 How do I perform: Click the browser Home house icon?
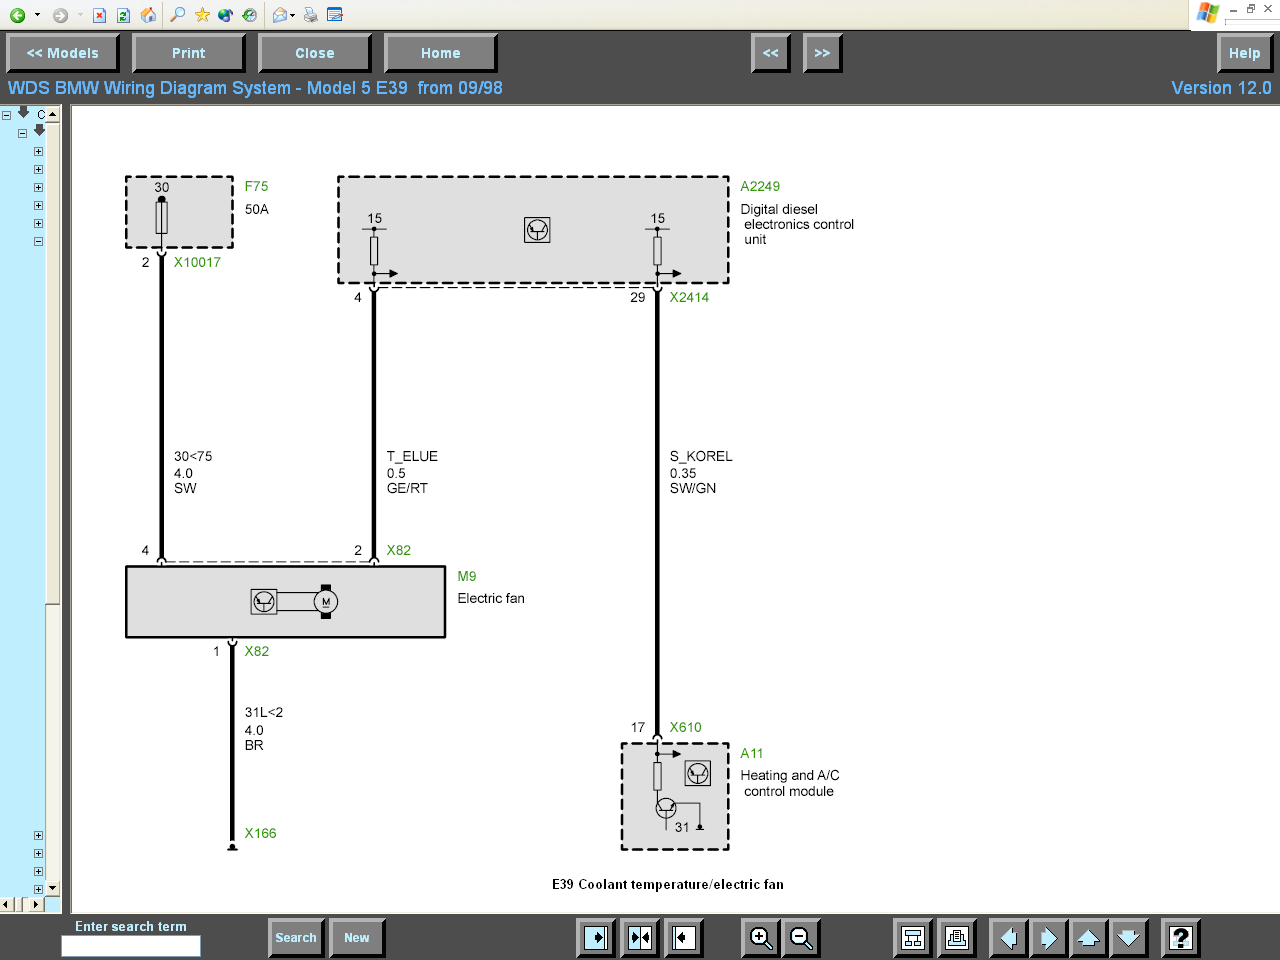(148, 15)
